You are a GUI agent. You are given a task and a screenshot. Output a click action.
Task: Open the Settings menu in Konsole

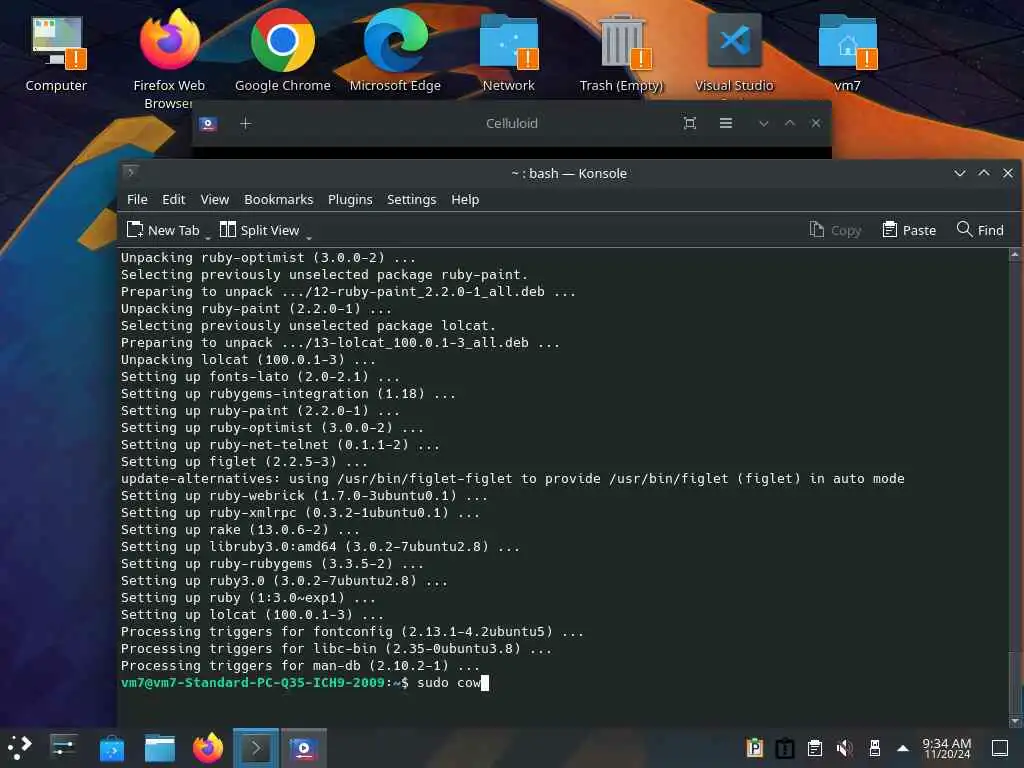[411, 199]
